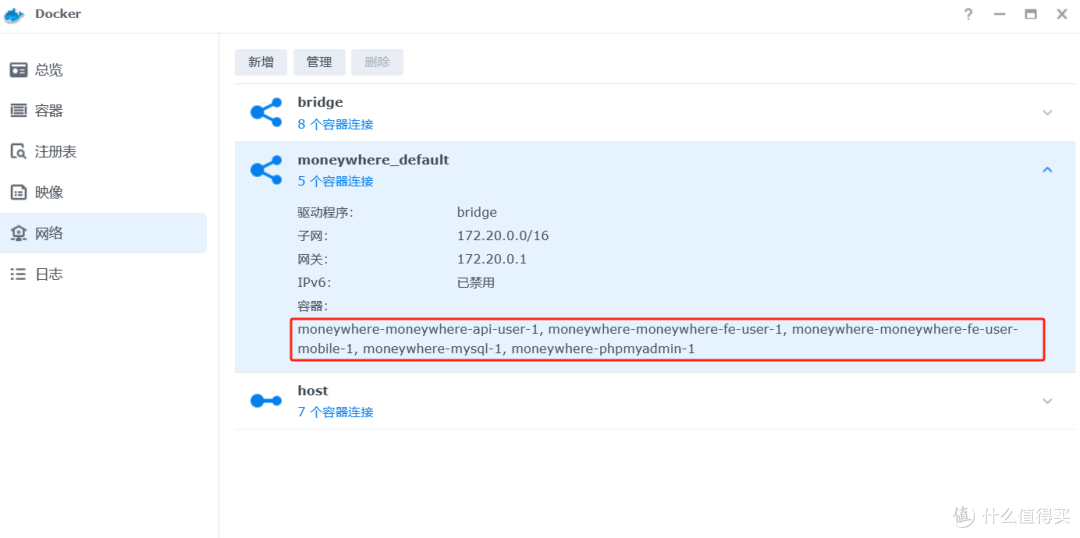The width and height of the screenshot is (1080, 538).
Task: Click the disabled 删除 button
Action: pos(377,62)
